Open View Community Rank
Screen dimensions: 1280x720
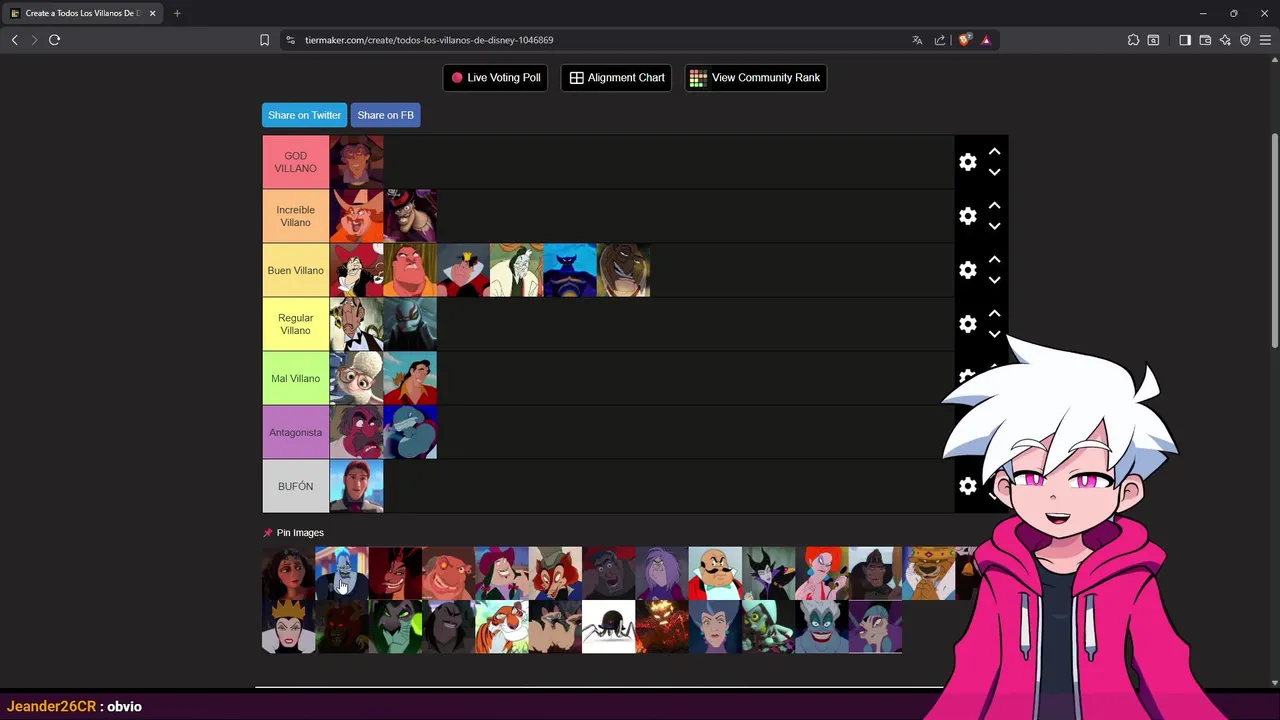[755, 78]
